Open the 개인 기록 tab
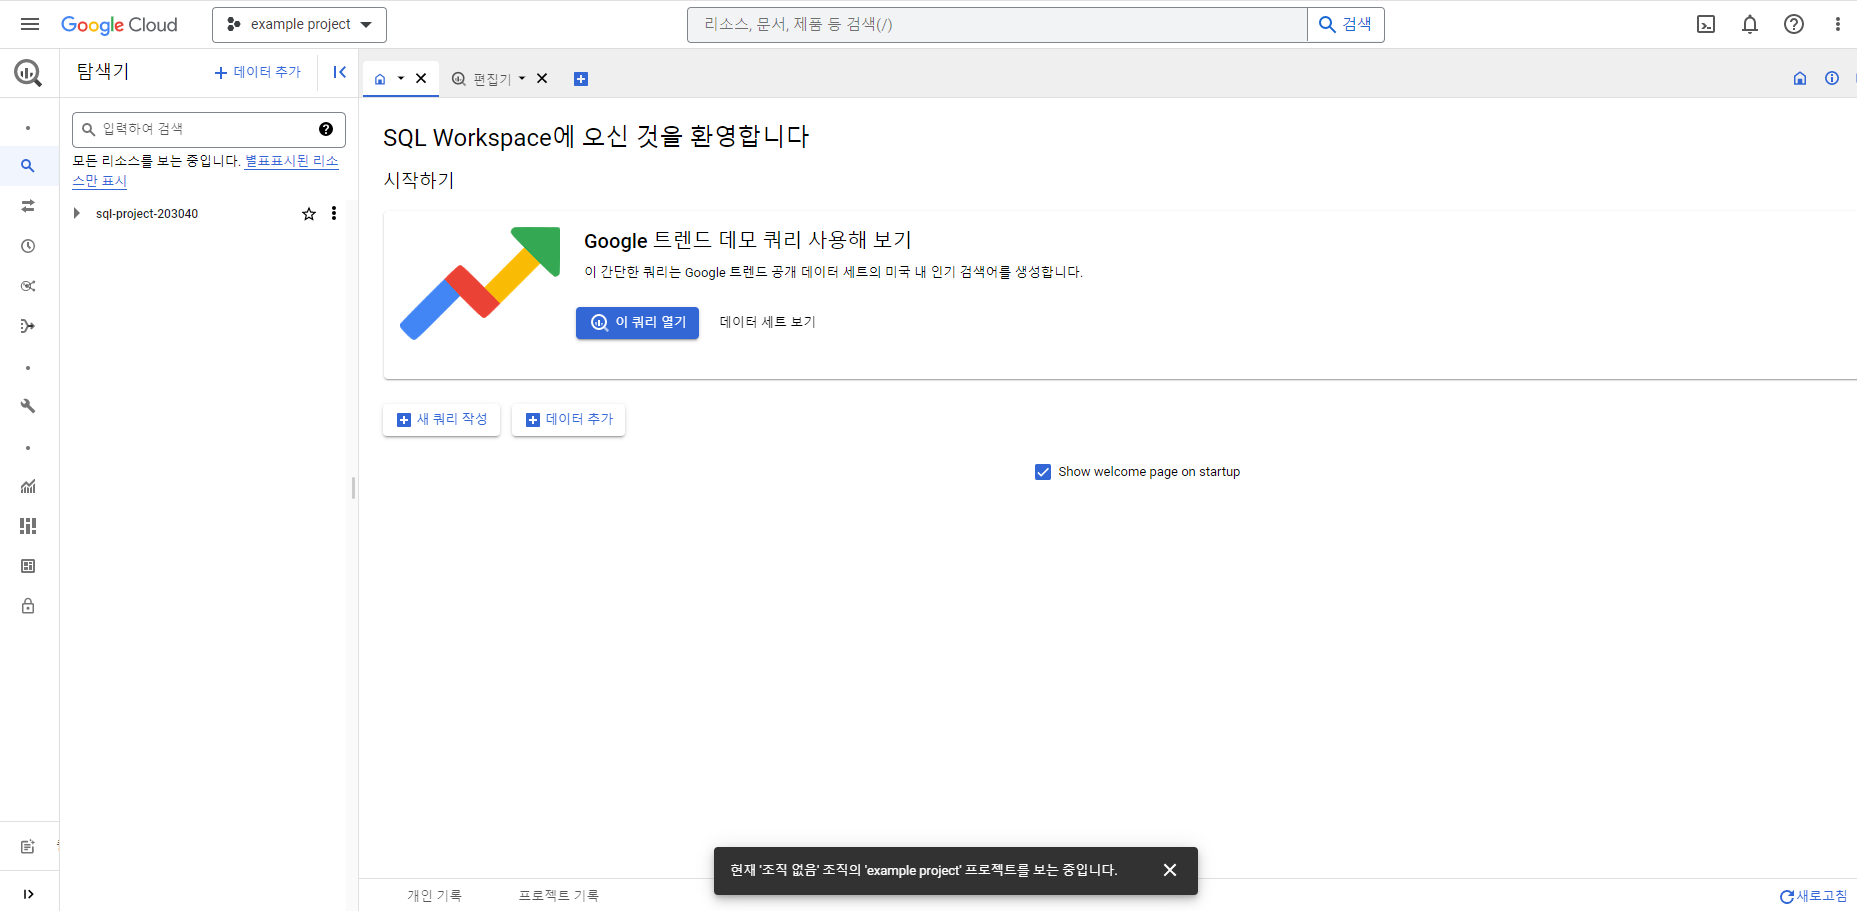This screenshot has width=1857, height=911. 434,896
